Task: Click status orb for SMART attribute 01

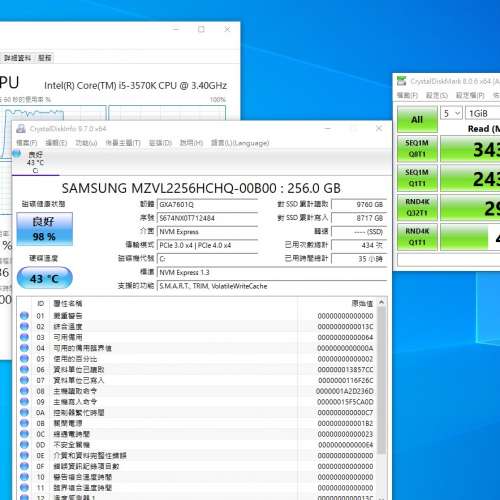Action: pyautogui.click(x=24, y=315)
